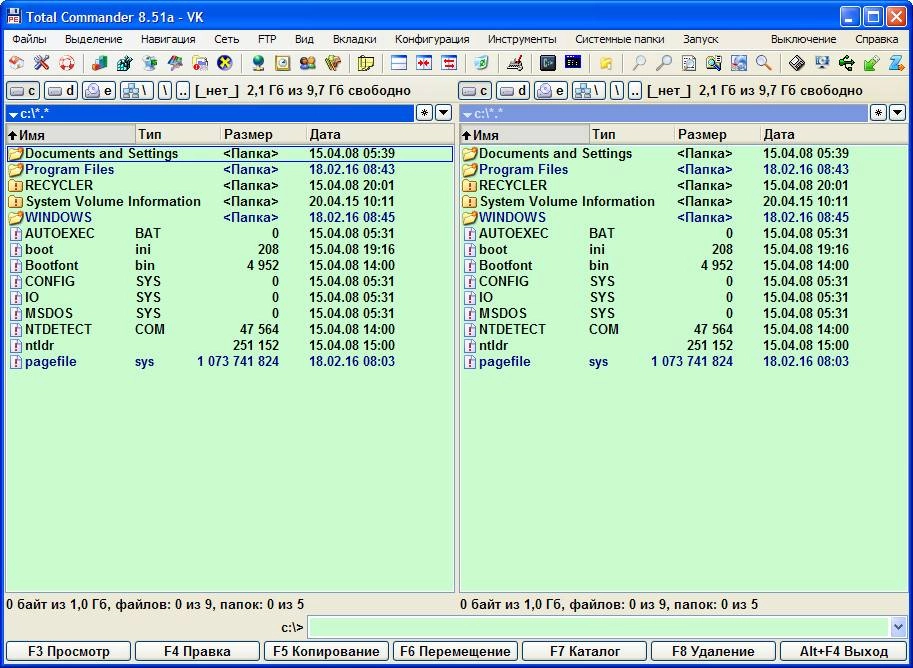
Task: Open left panel directory history dropdown arrow
Action: (444, 113)
